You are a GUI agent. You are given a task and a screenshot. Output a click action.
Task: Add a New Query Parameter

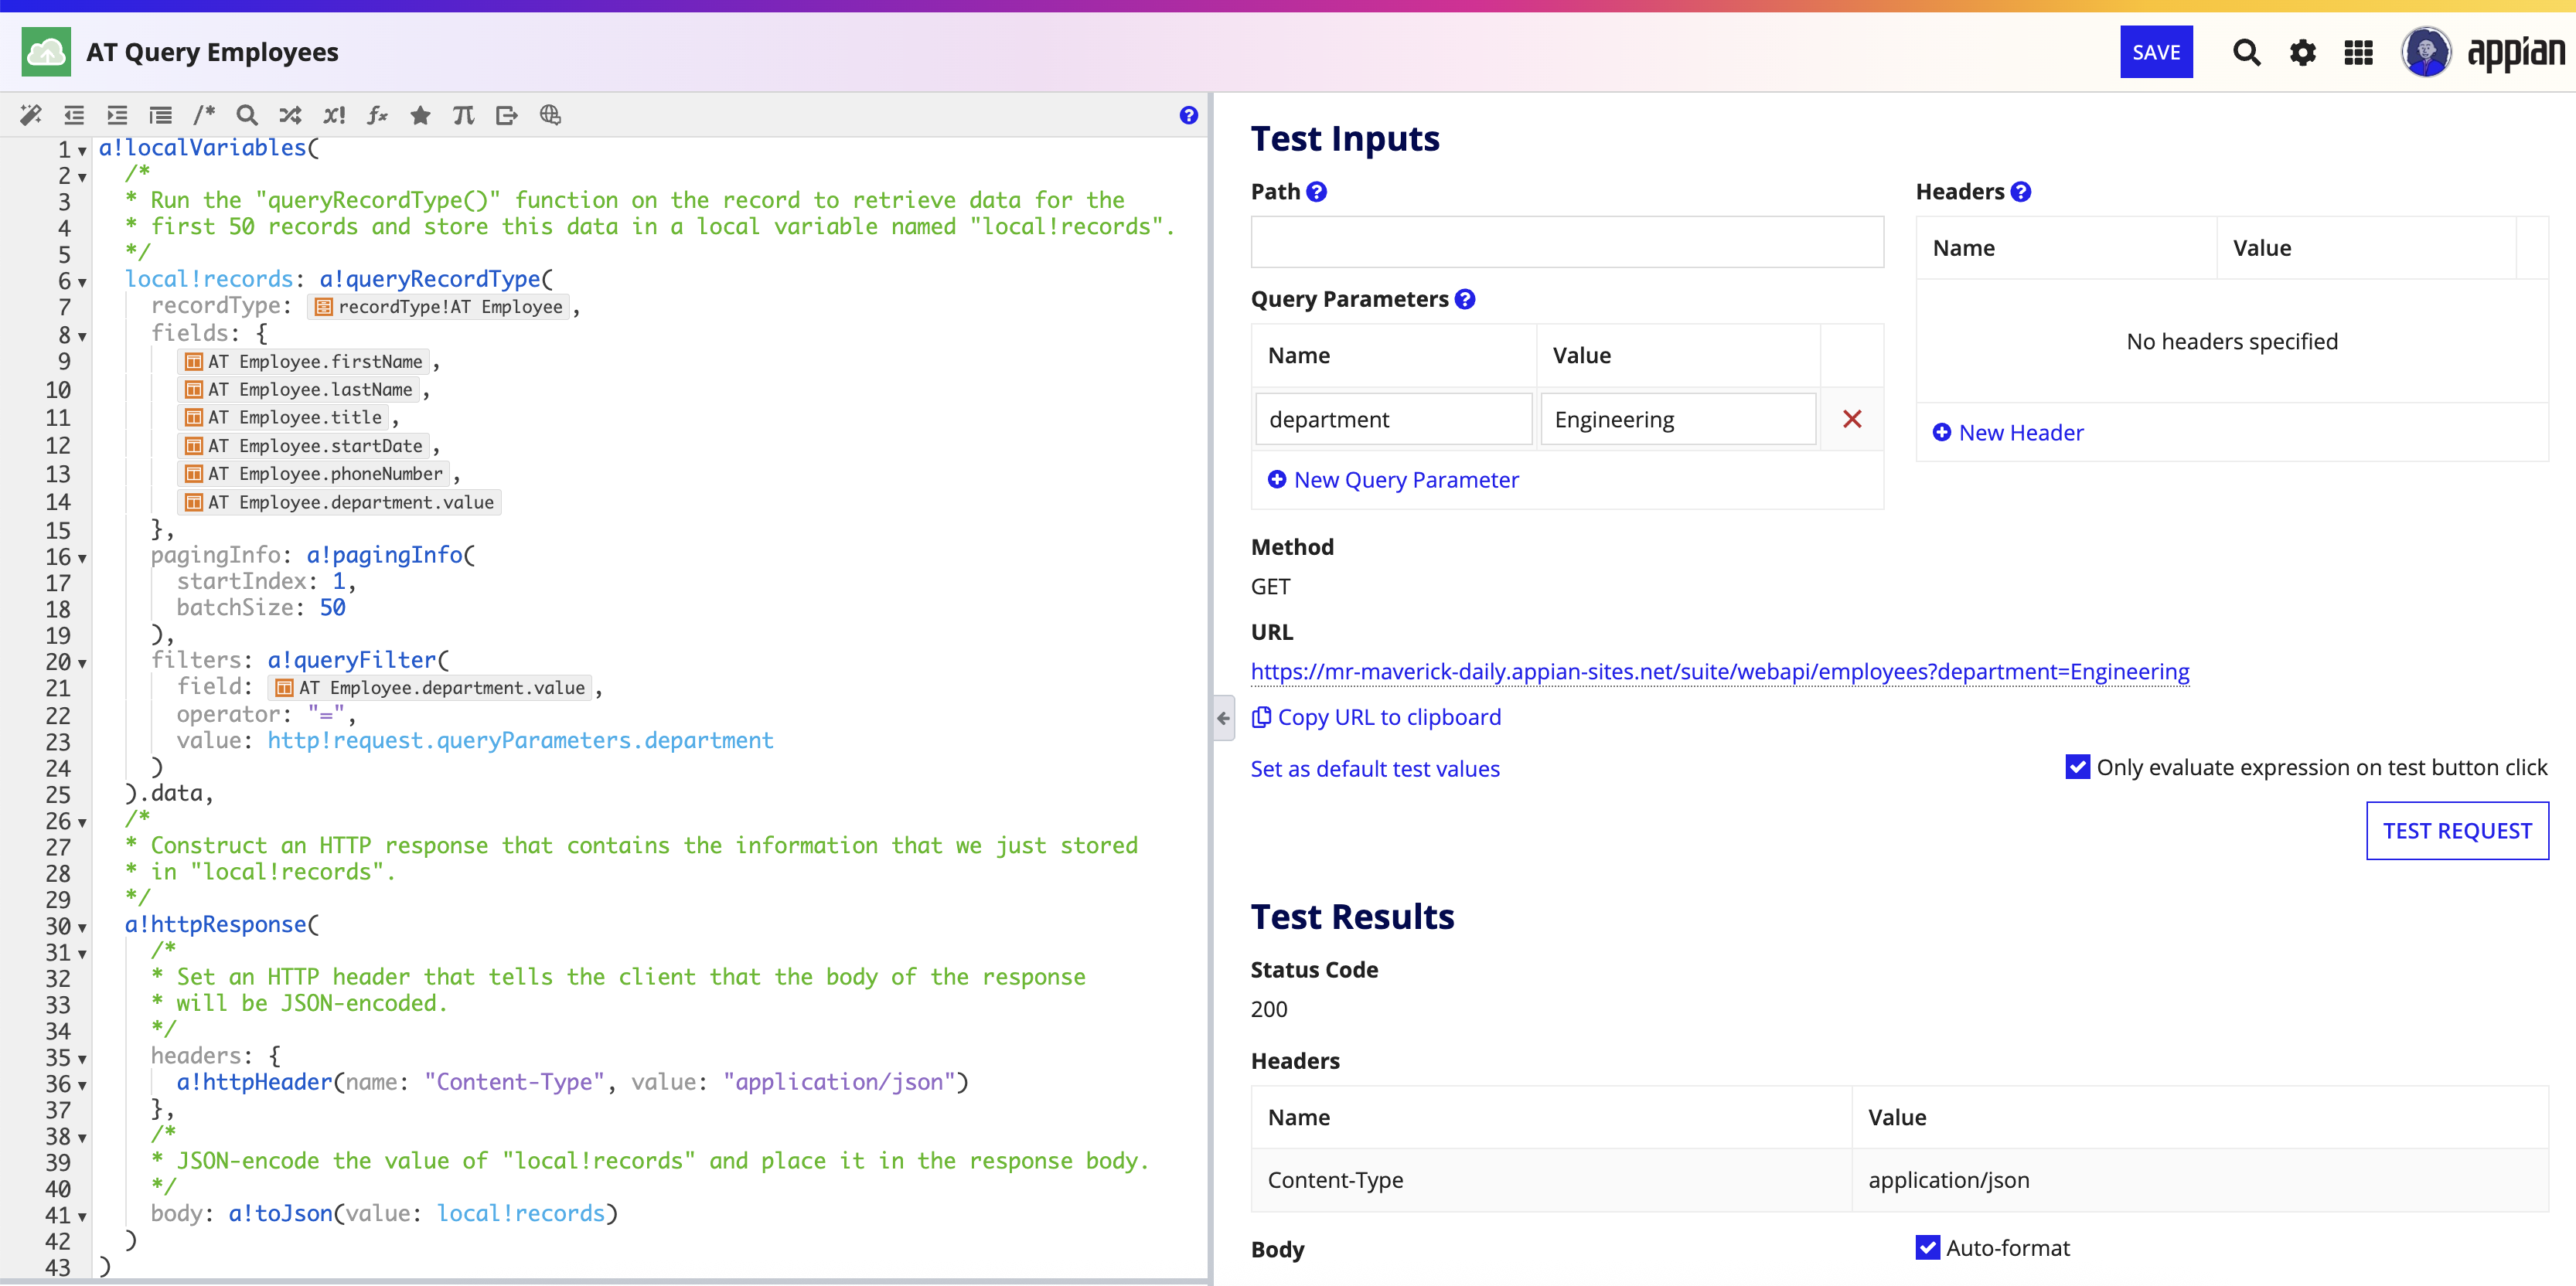(1393, 480)
